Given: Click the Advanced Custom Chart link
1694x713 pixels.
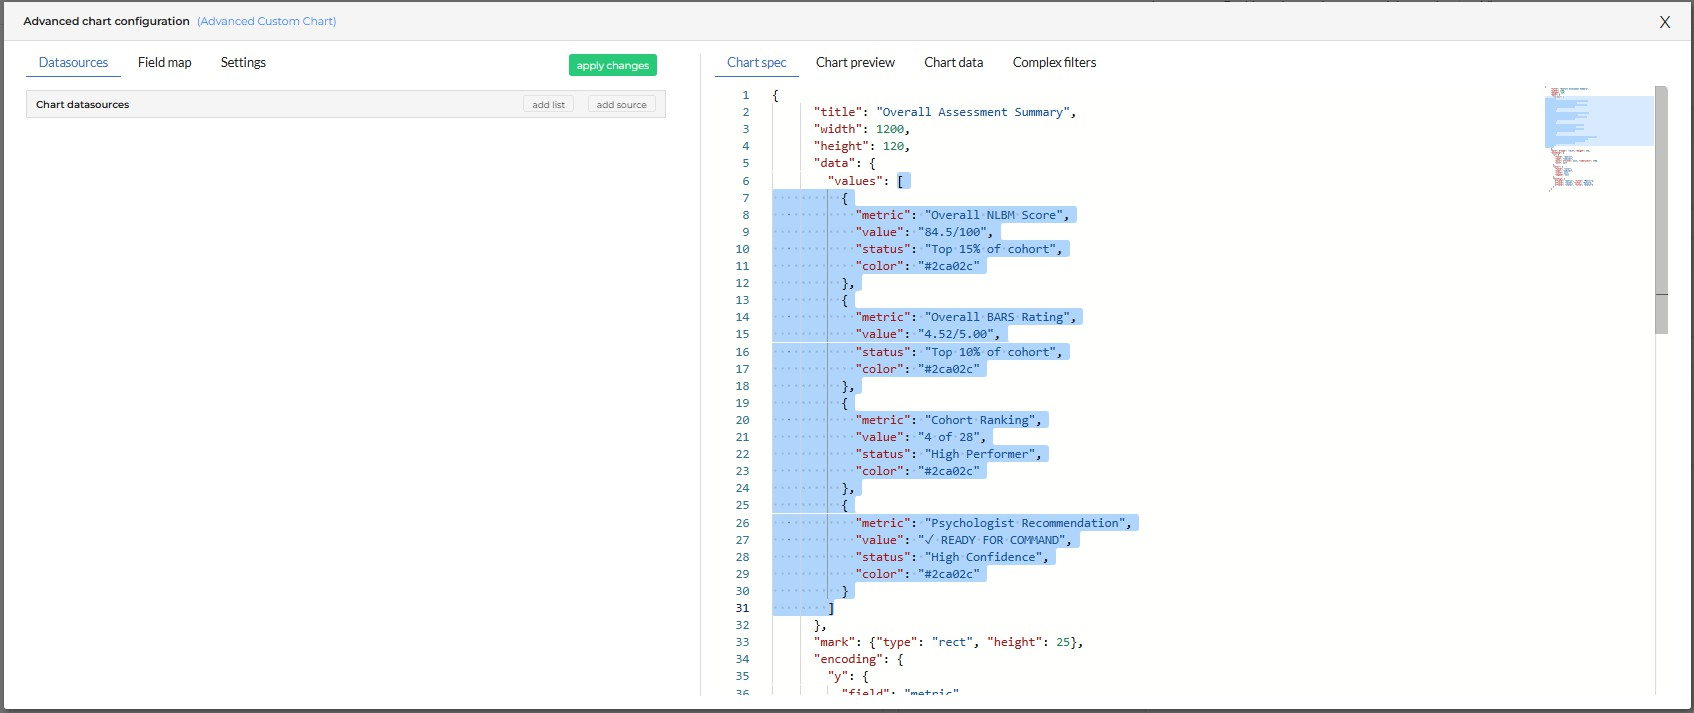Looking at the screenshot, I should coord(267,21).
